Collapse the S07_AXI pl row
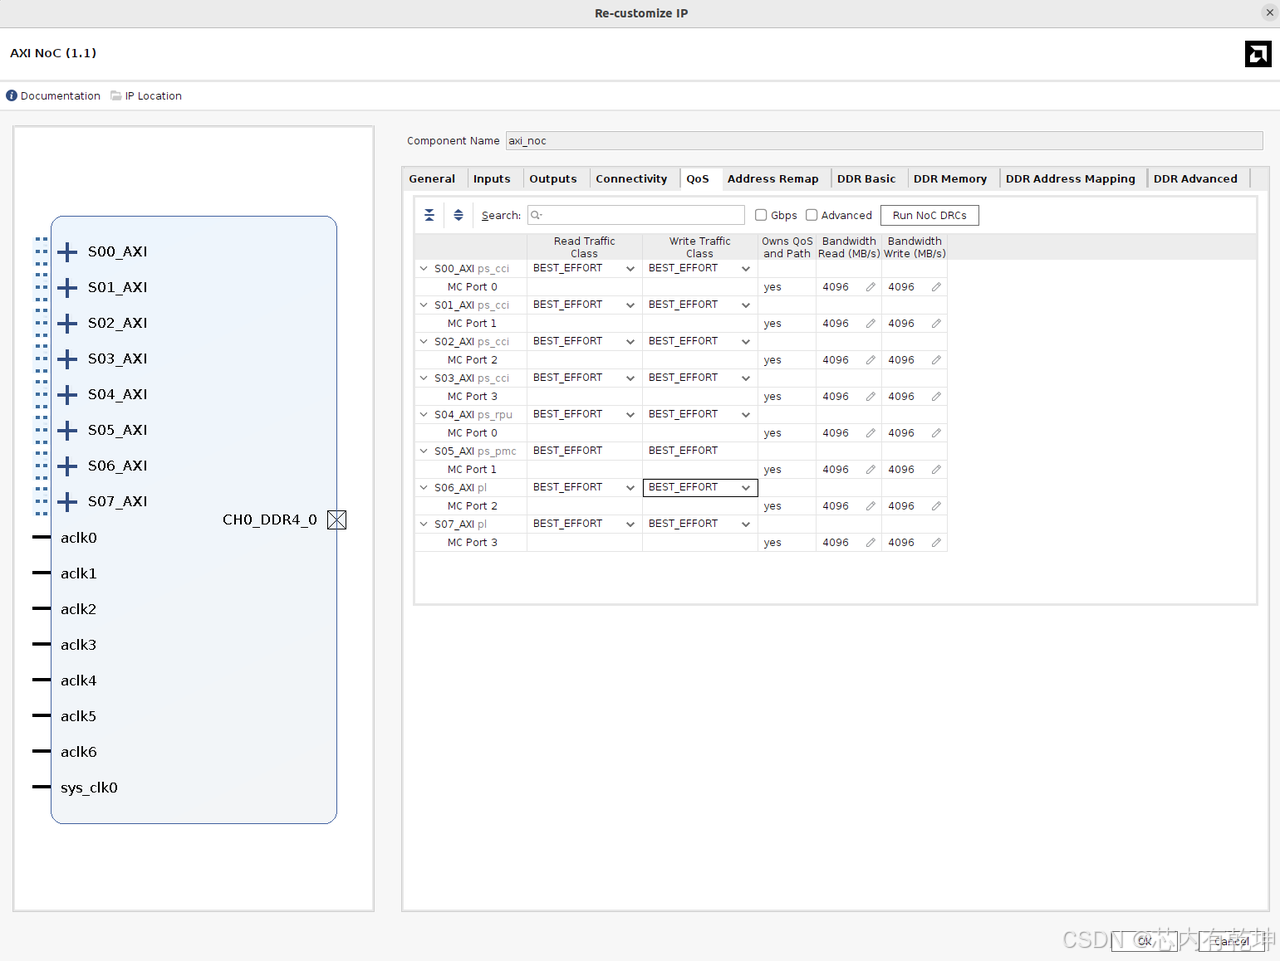Viewport: 1280px width, 961px height. [423, 524]
